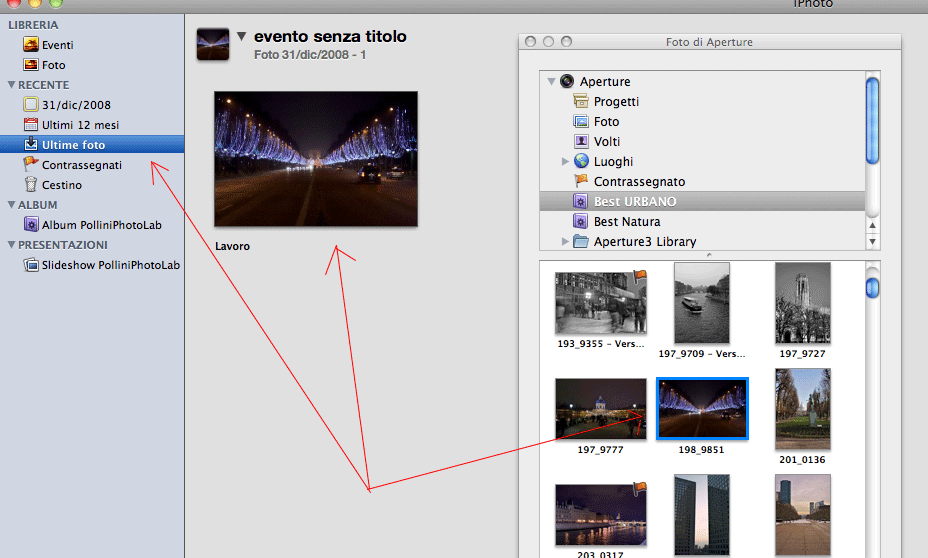Screen dimensions: 928x558
Task: Click the evento senza titolo event title
Action: coord(330,36)
